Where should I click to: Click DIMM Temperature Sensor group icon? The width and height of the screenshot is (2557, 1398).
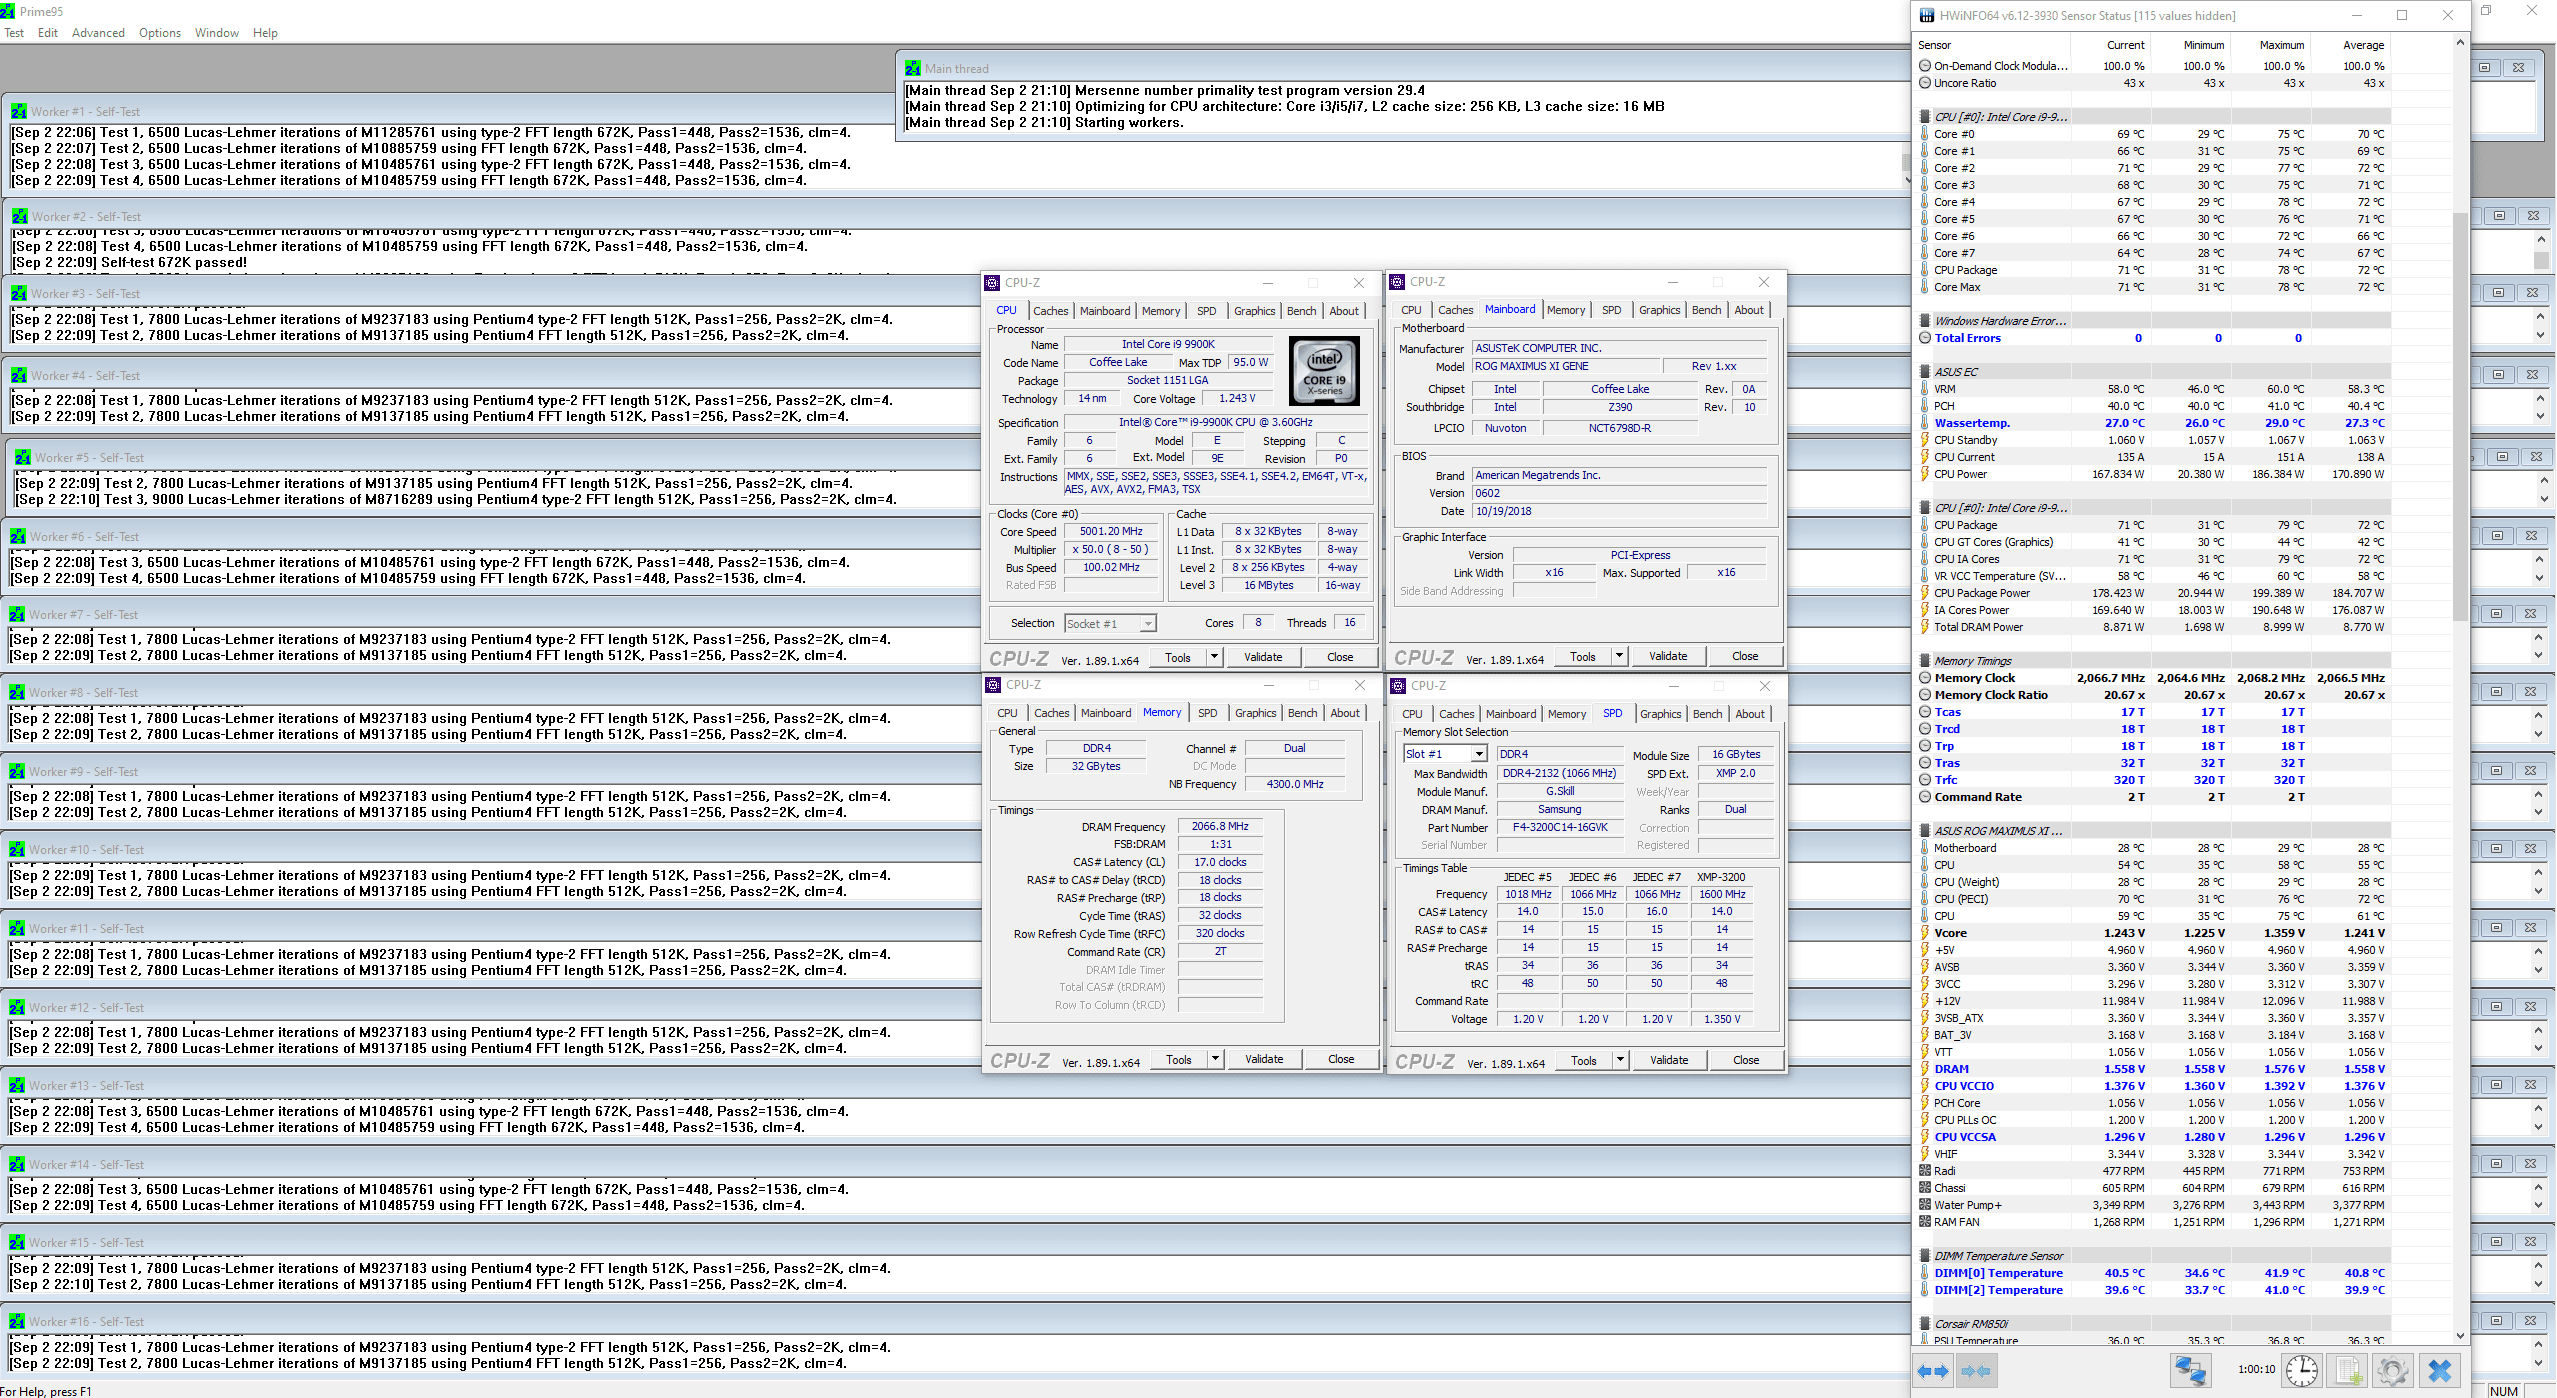tap(1925, 1256)
